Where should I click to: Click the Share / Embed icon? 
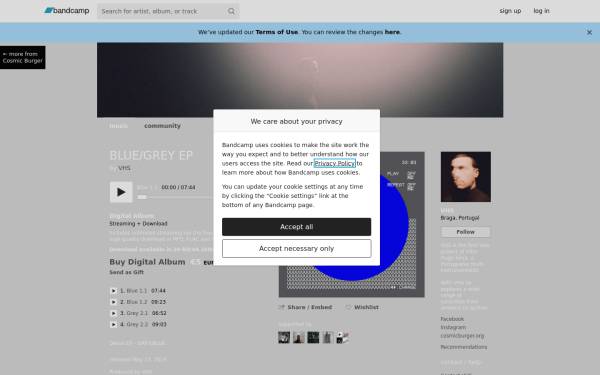click(x=282, y=307)
